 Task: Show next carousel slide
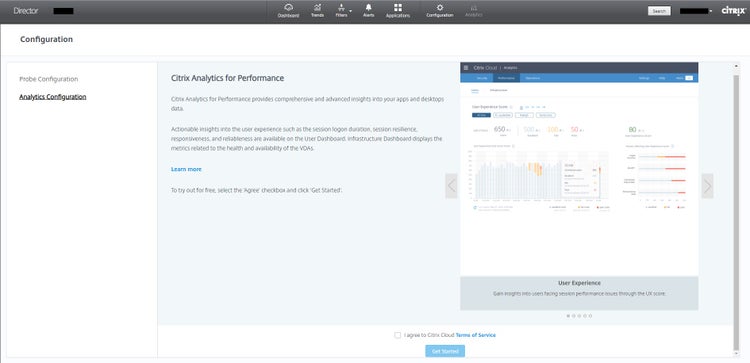click(707, 186)
